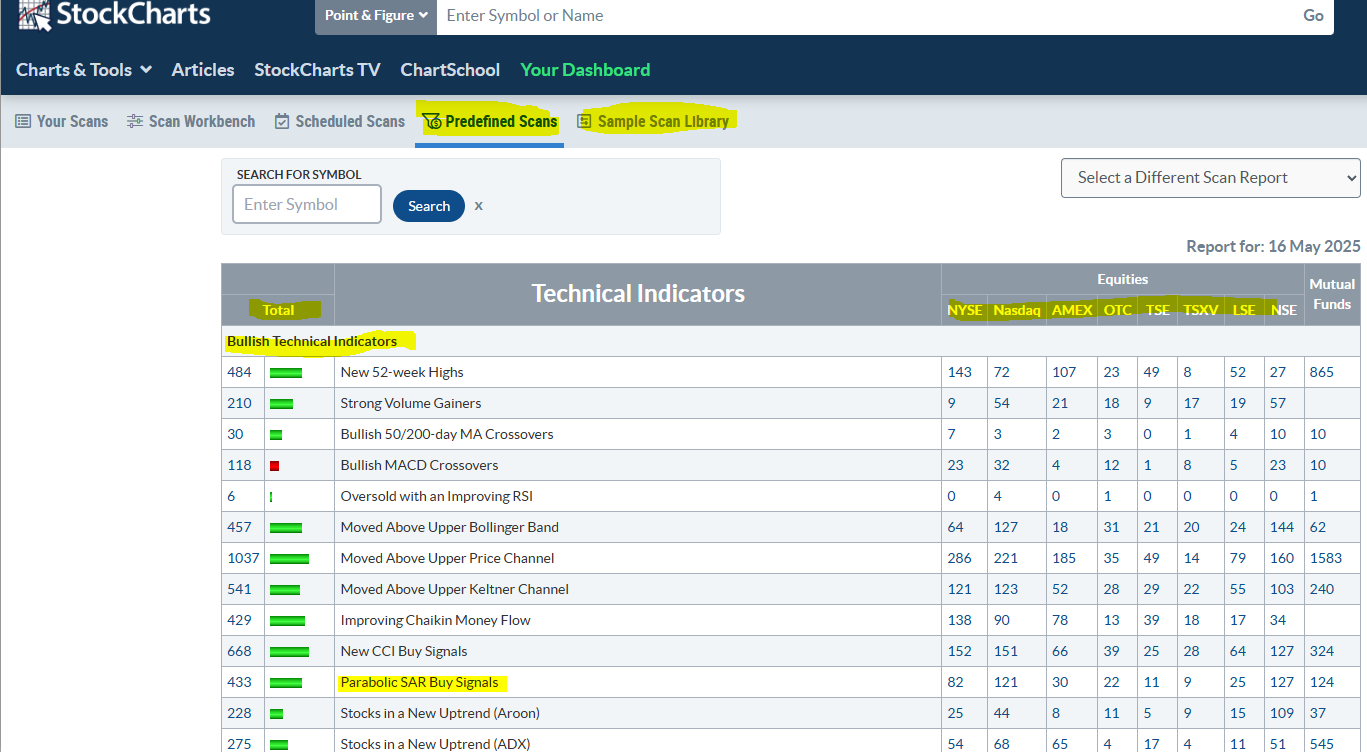
Task: Open the Strong Volume Gainers scan
Action: (x=411, y=403)
